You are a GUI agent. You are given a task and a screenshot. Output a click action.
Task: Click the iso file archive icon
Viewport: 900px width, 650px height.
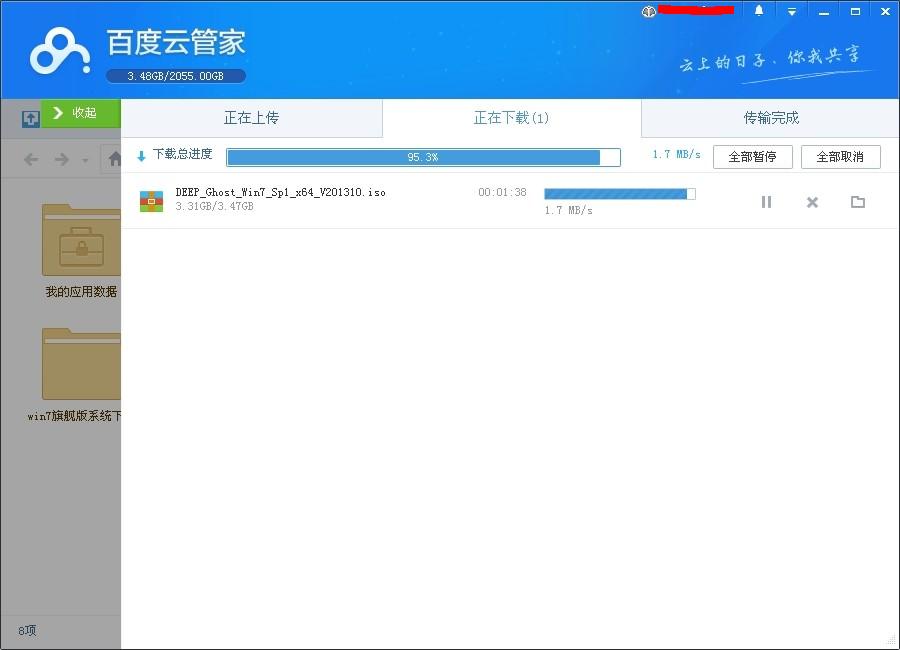point(152,201)
